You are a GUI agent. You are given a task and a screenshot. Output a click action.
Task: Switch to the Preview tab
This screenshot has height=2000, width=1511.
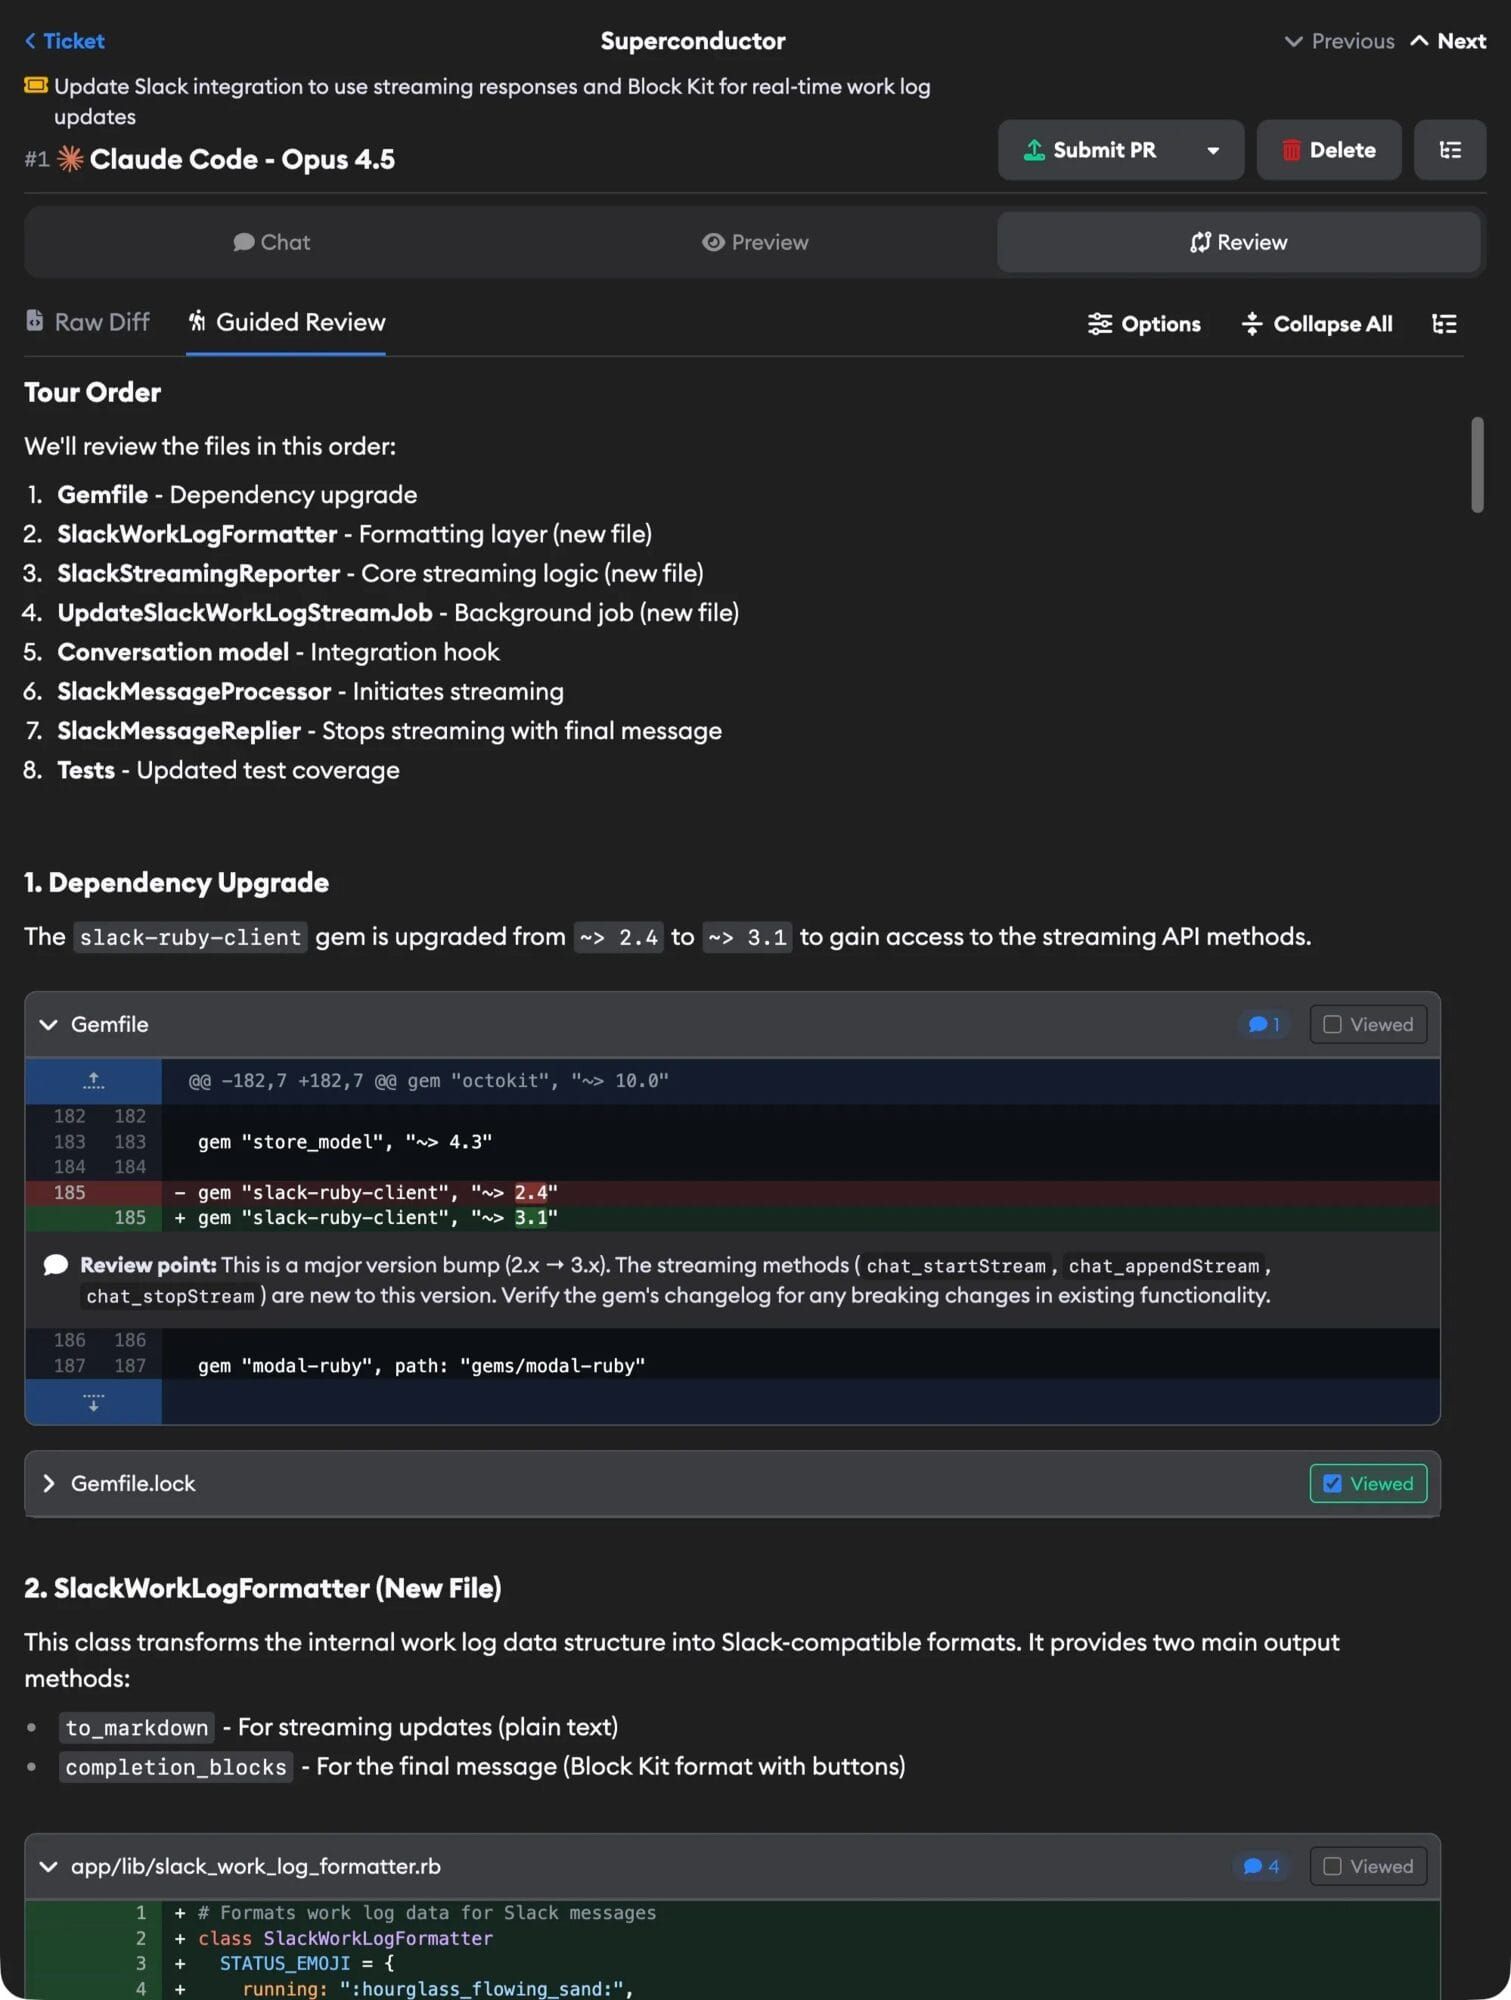(755, 242)
